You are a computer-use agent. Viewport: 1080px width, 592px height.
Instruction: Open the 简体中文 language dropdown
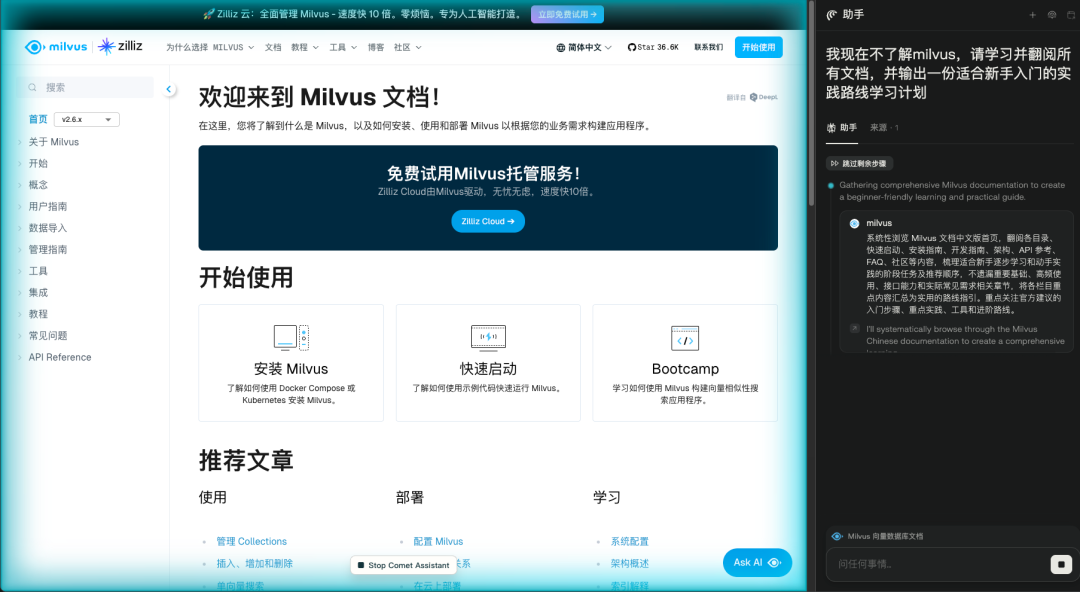(x=584, y=48)
